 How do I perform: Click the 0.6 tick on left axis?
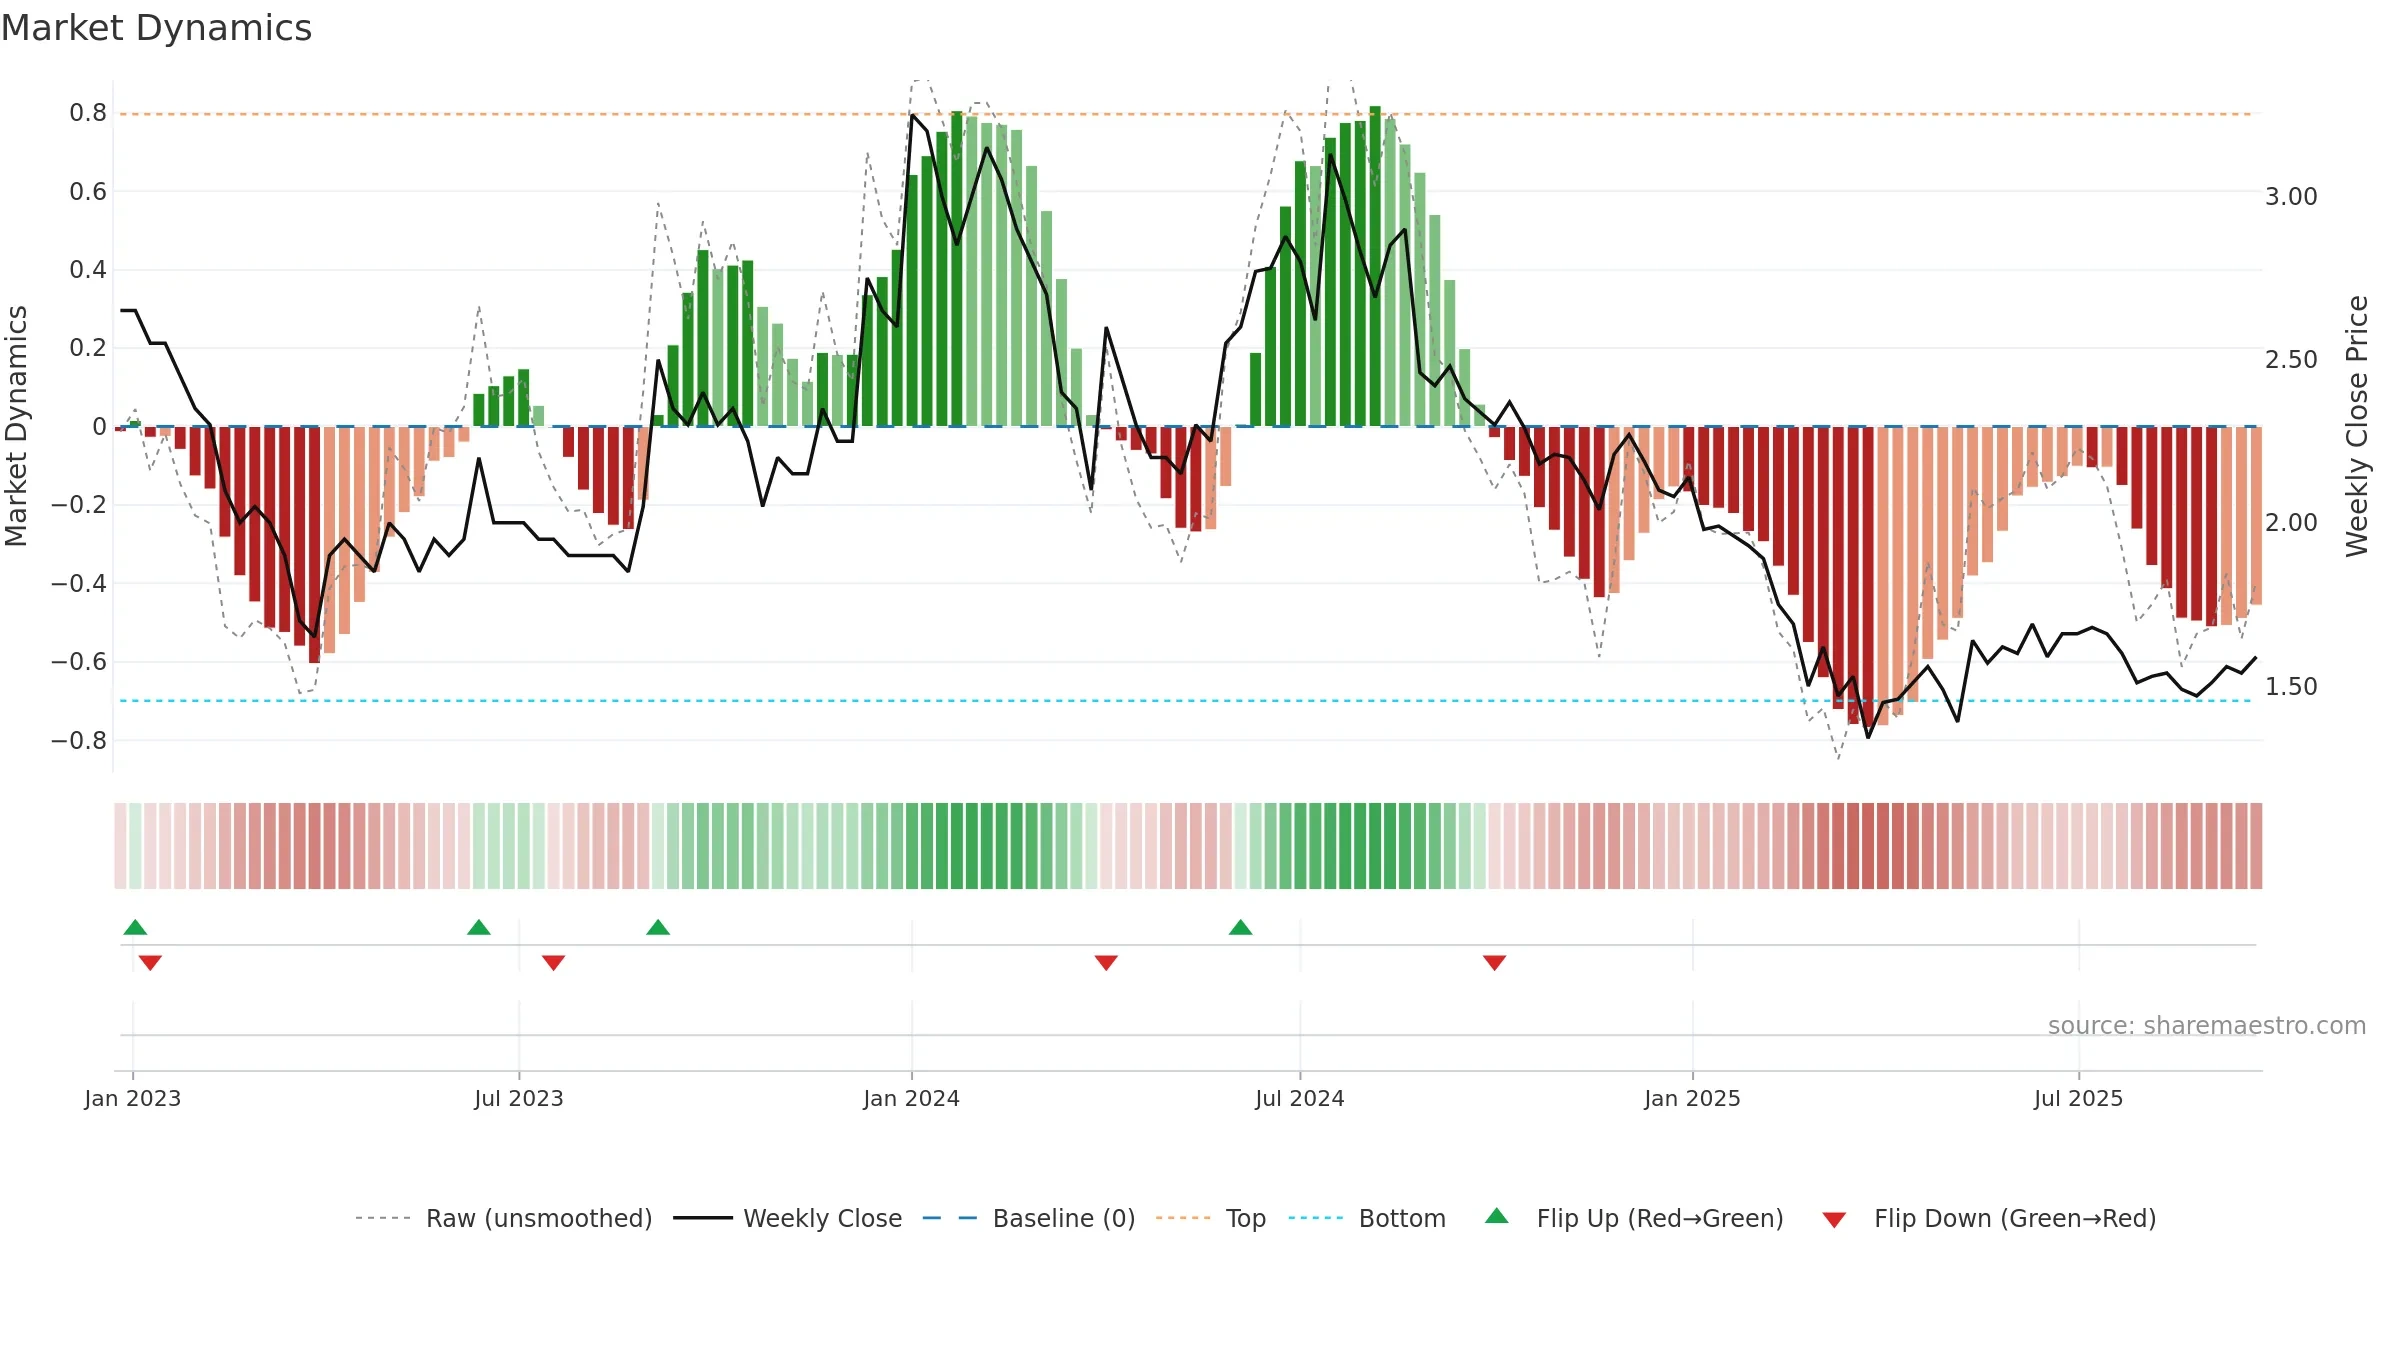pyautogui.click(x=88, y=191)
